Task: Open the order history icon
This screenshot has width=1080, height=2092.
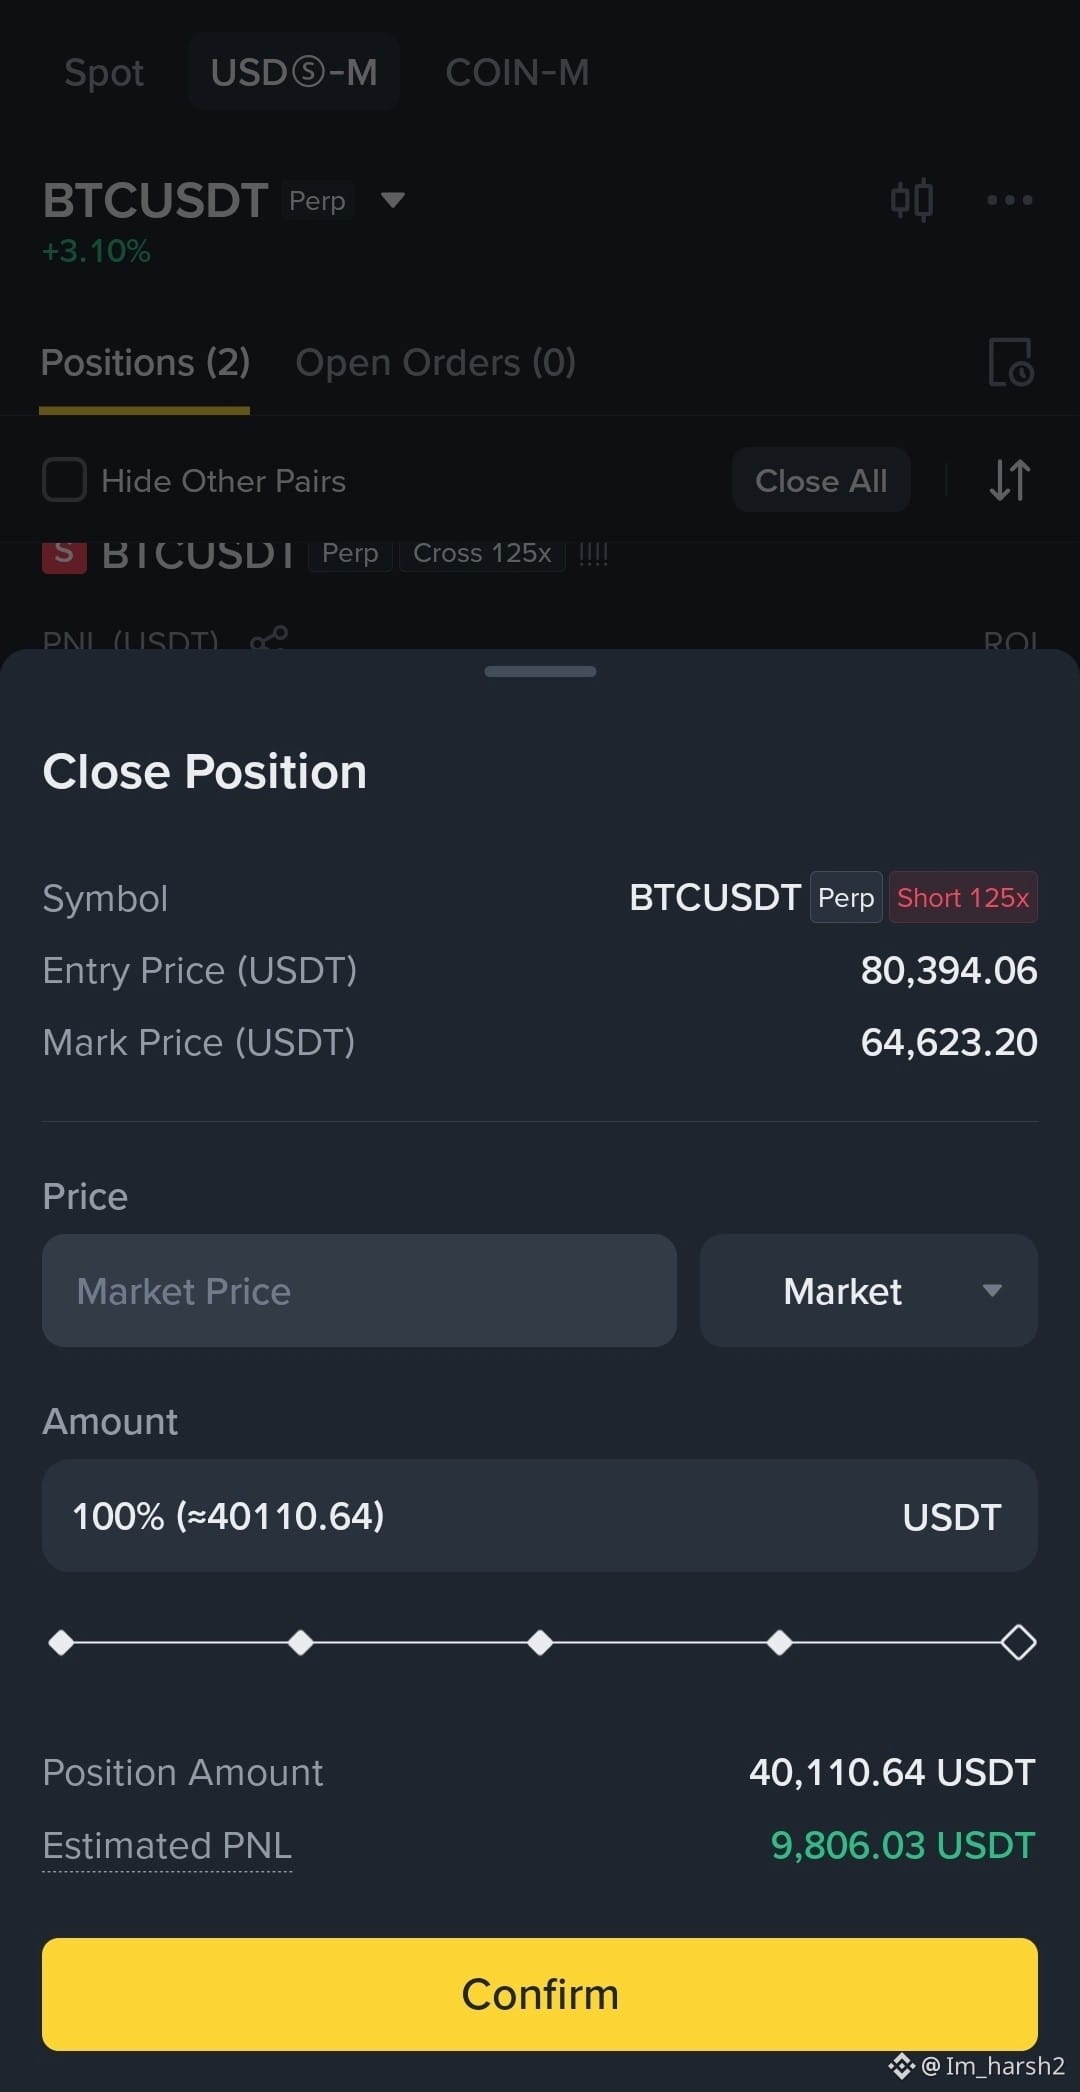Action: (x=1010, y=362)
